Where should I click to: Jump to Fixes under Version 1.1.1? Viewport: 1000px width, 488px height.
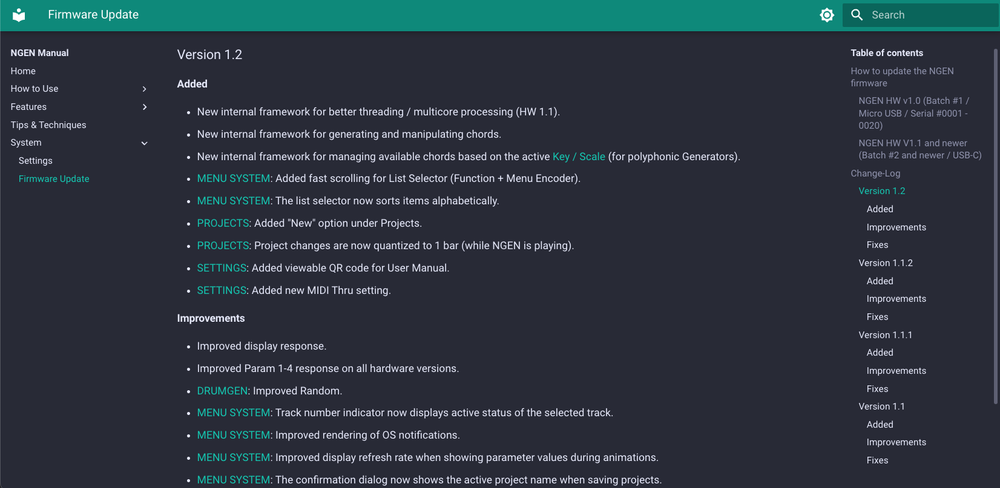click(877, 388)
